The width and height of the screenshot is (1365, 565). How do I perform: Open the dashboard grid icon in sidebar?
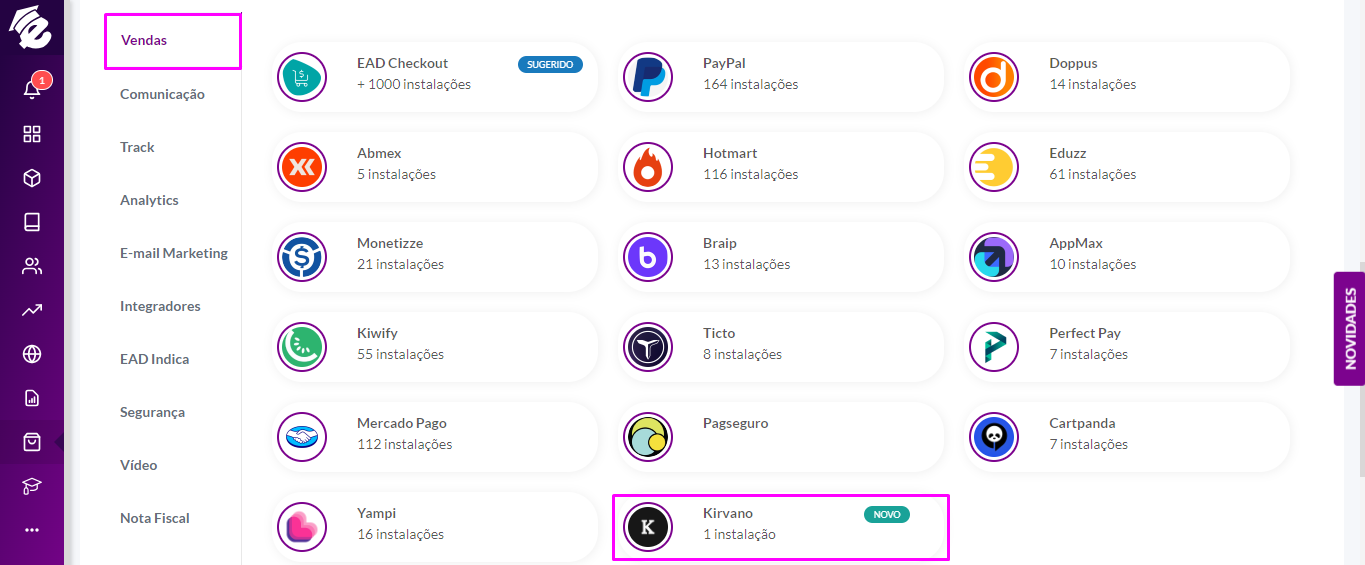[x=32, y=134]
